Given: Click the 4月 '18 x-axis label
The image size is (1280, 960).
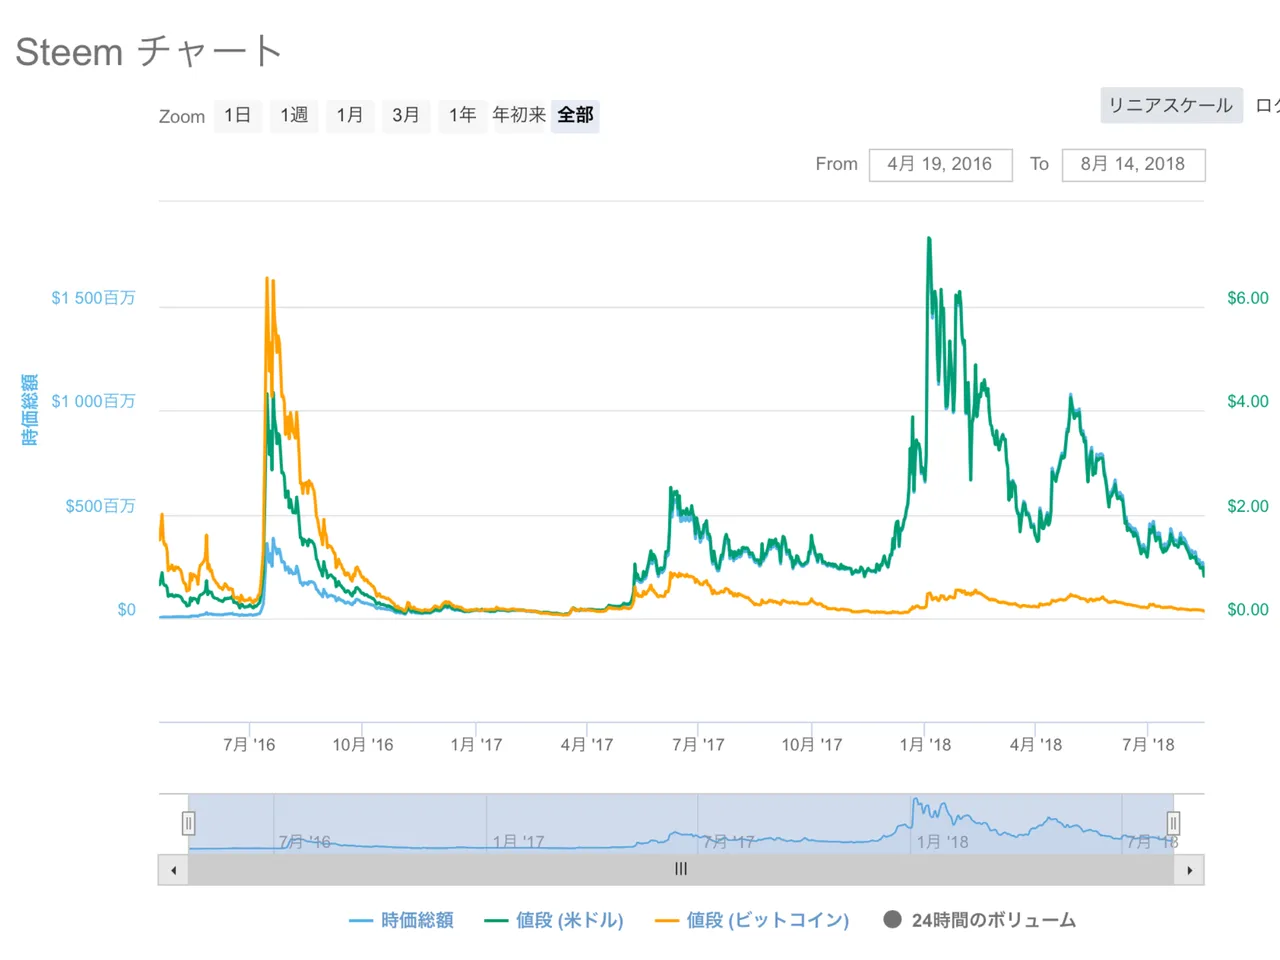Looking at the screenshot, I should click(1036, 745).
